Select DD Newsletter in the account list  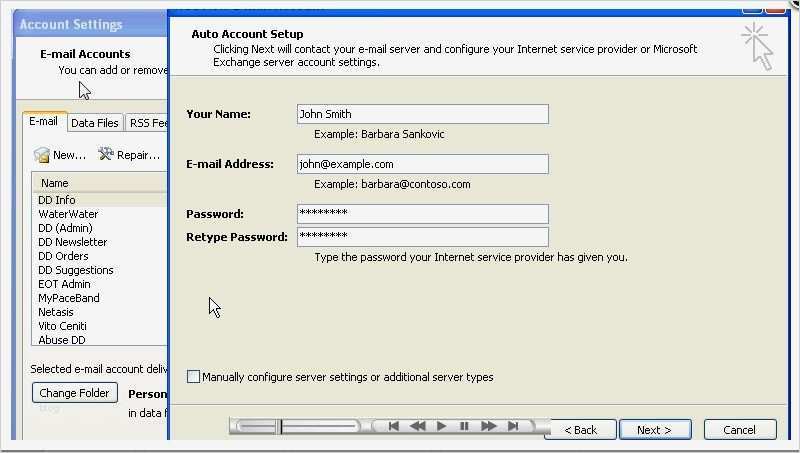pyautogui.click(x=73, y=242)
